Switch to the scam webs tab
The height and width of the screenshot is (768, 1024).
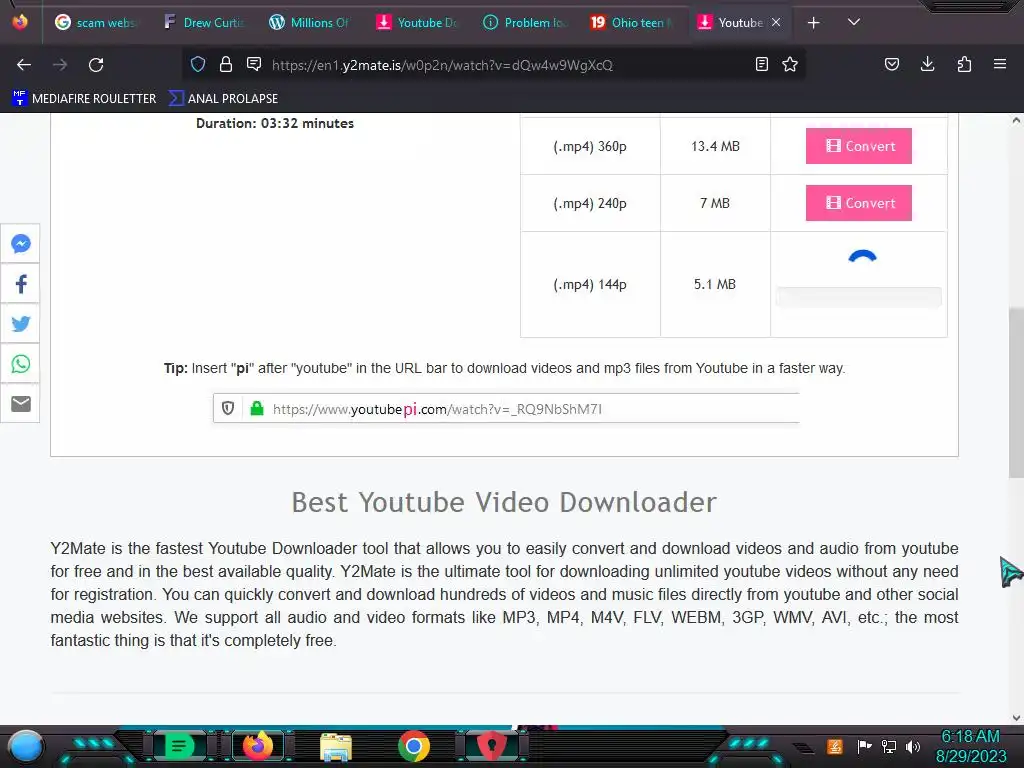coord(95,22)
